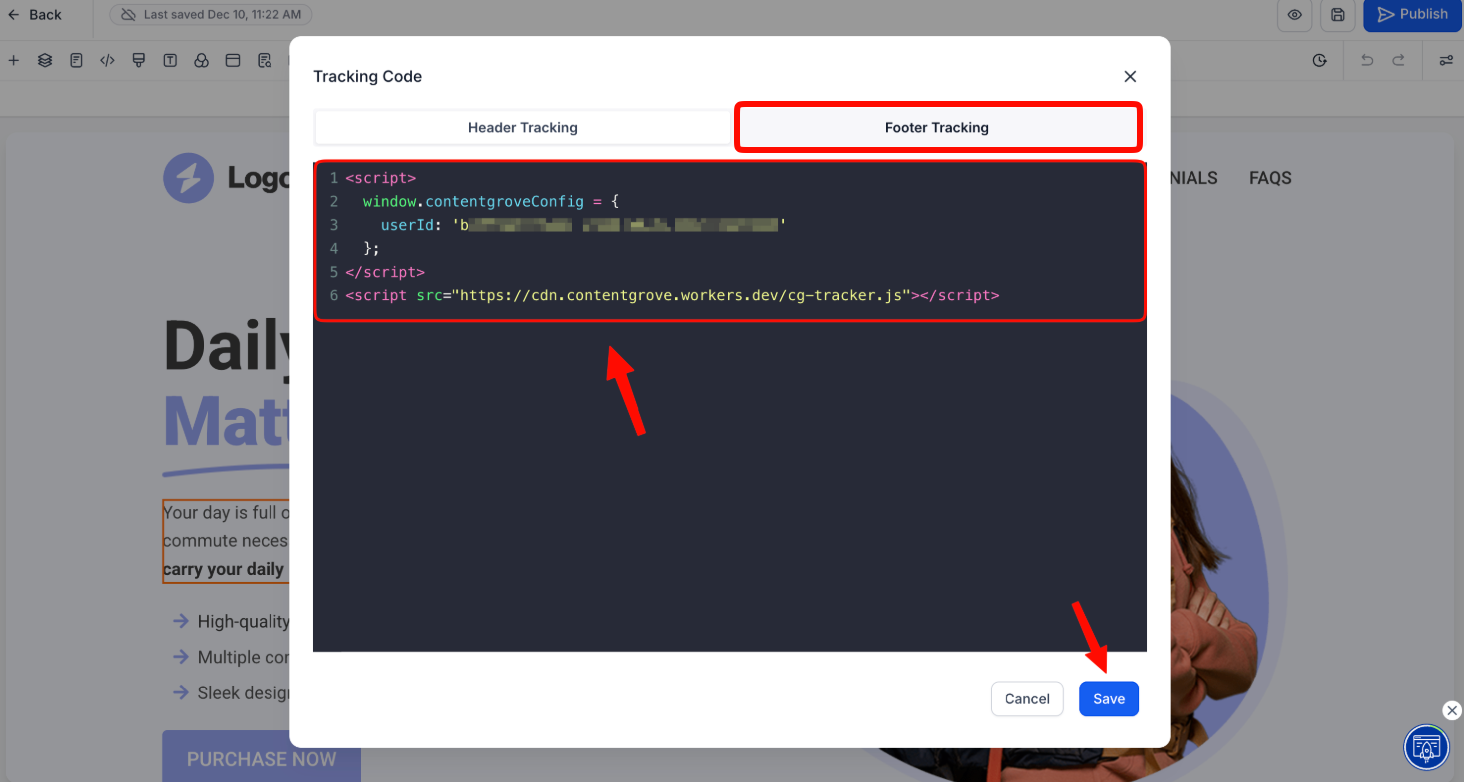This screenshot has height=782, width=1464.
Task: Click the userId line in code editor
Action: tap(583, 225)
